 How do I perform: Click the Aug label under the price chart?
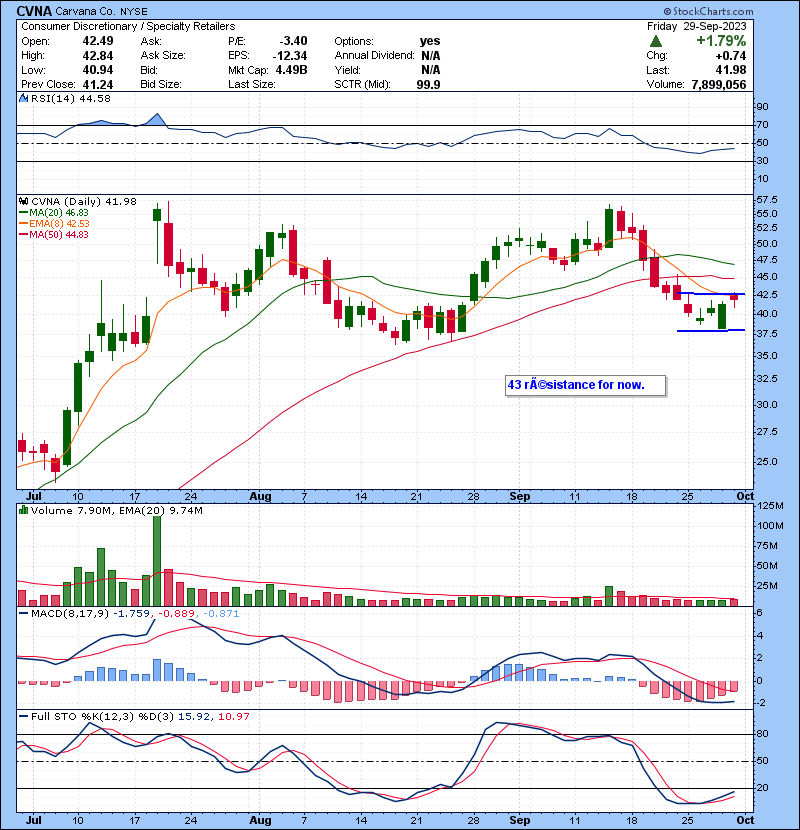[x=260, y=497]
